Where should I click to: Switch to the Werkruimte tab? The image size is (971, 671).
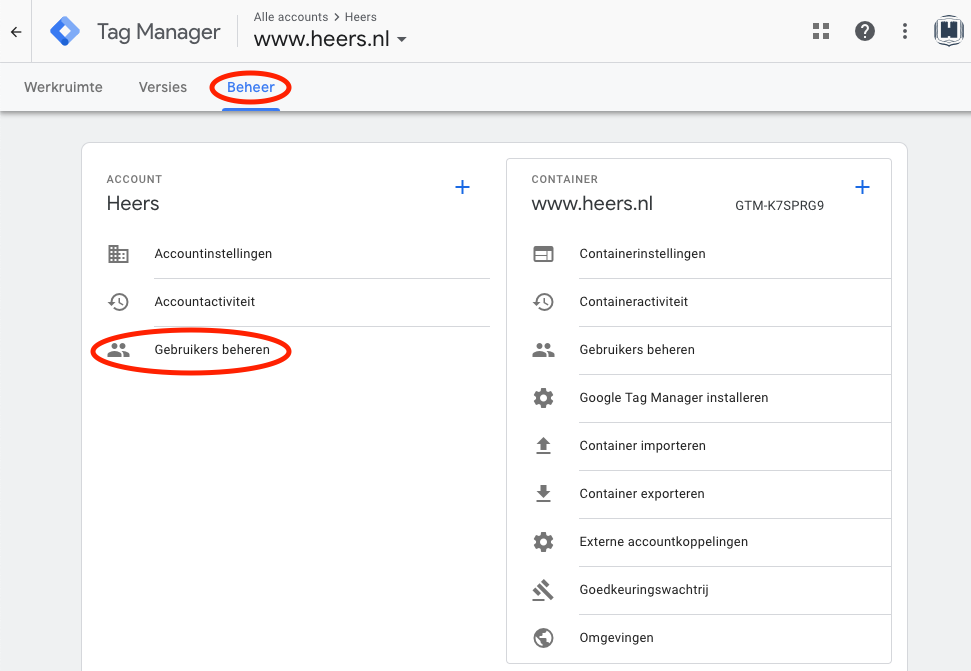pyautogui.click(x=63, y=87)
